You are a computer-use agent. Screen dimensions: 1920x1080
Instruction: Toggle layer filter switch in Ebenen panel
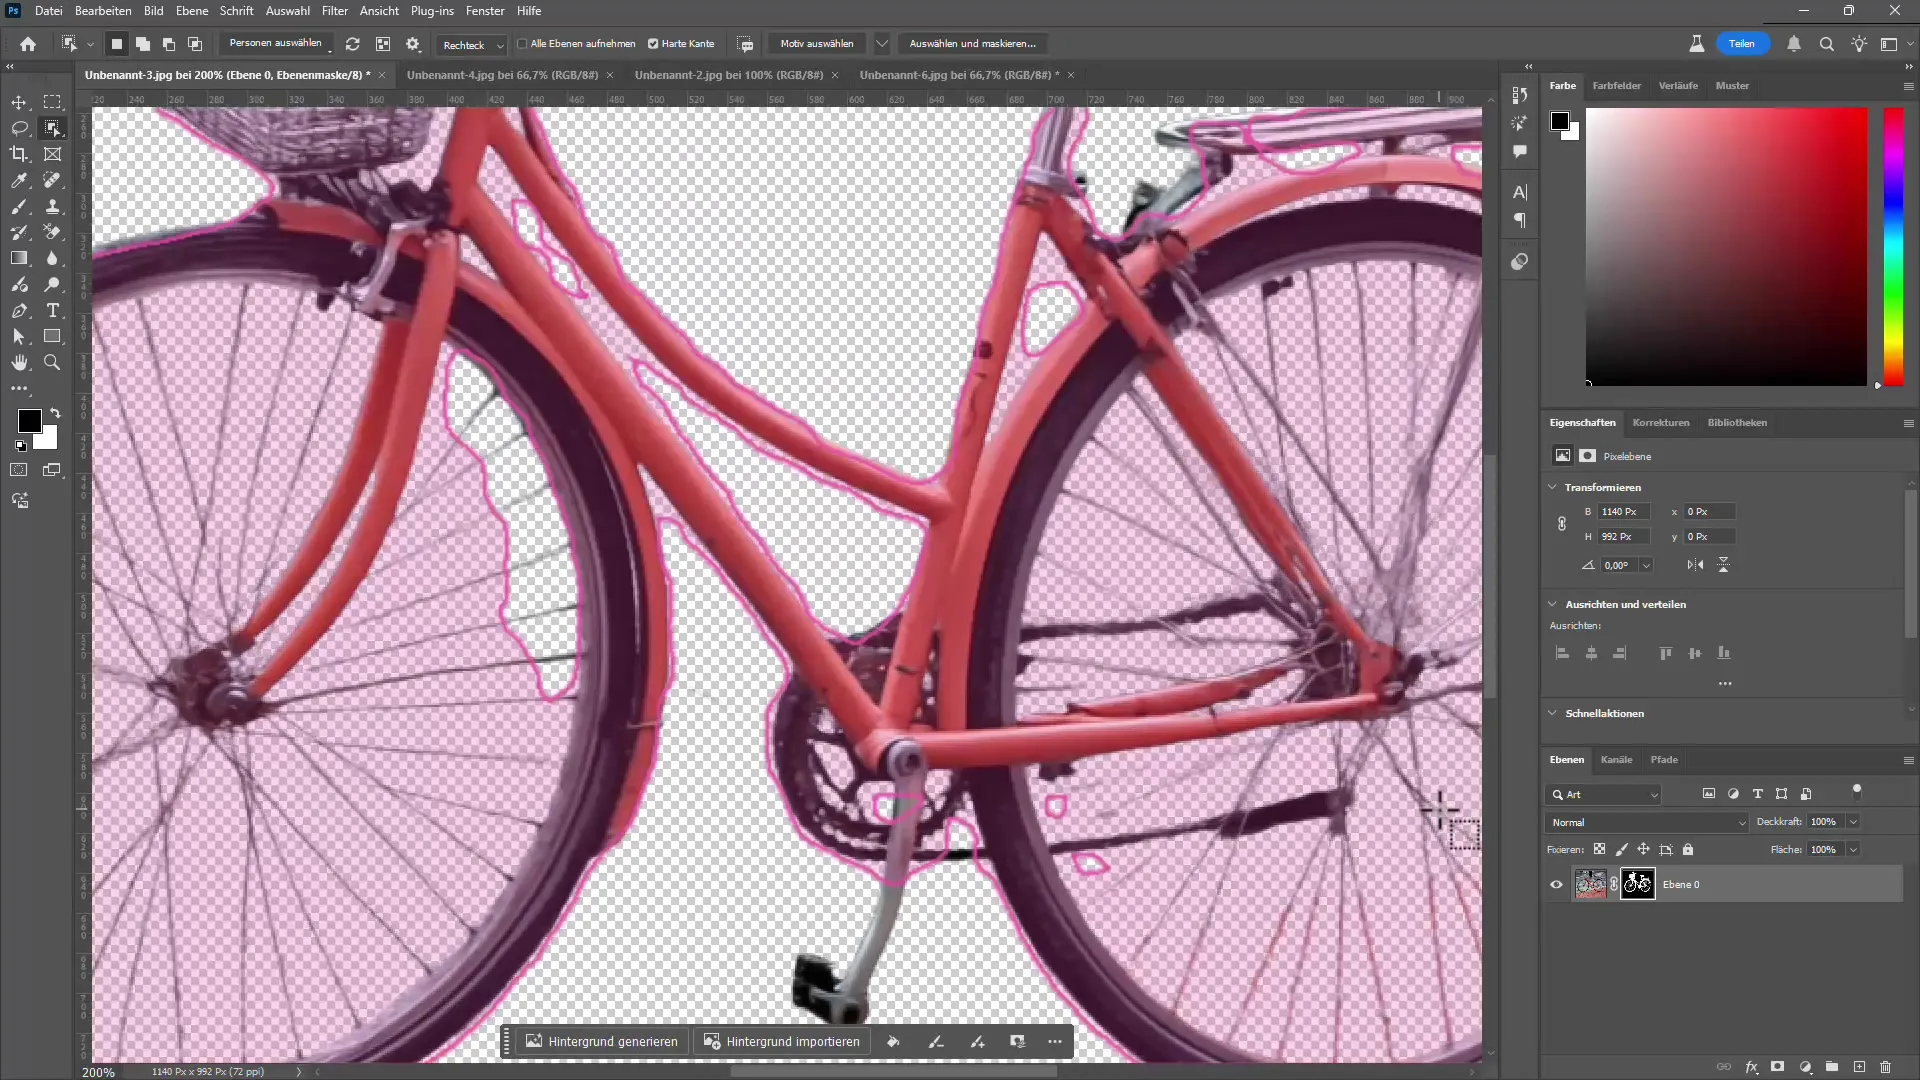tap(1857, 791)
